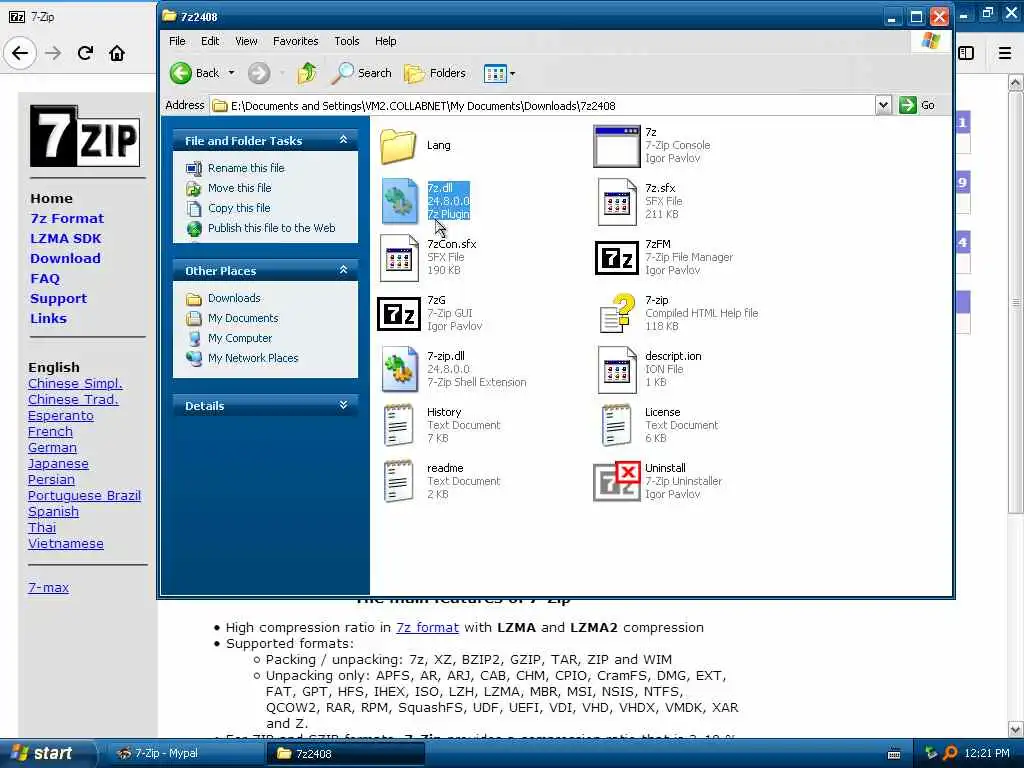Collapse File and Folder Tasks panel

344,140
